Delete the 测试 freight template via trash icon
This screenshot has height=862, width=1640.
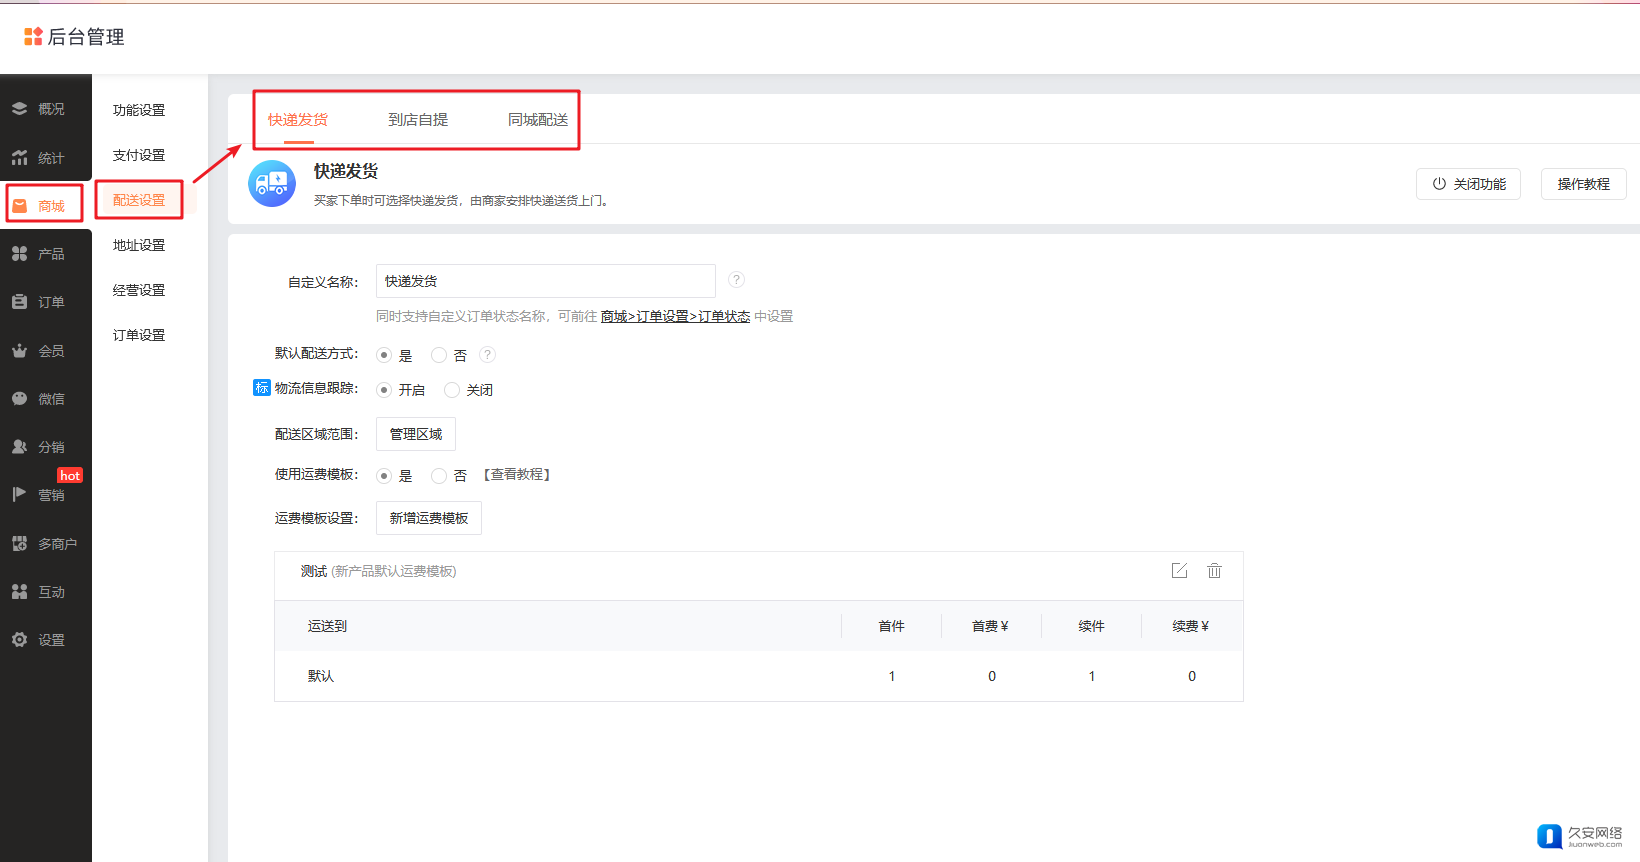click(x=1214, y=570)
